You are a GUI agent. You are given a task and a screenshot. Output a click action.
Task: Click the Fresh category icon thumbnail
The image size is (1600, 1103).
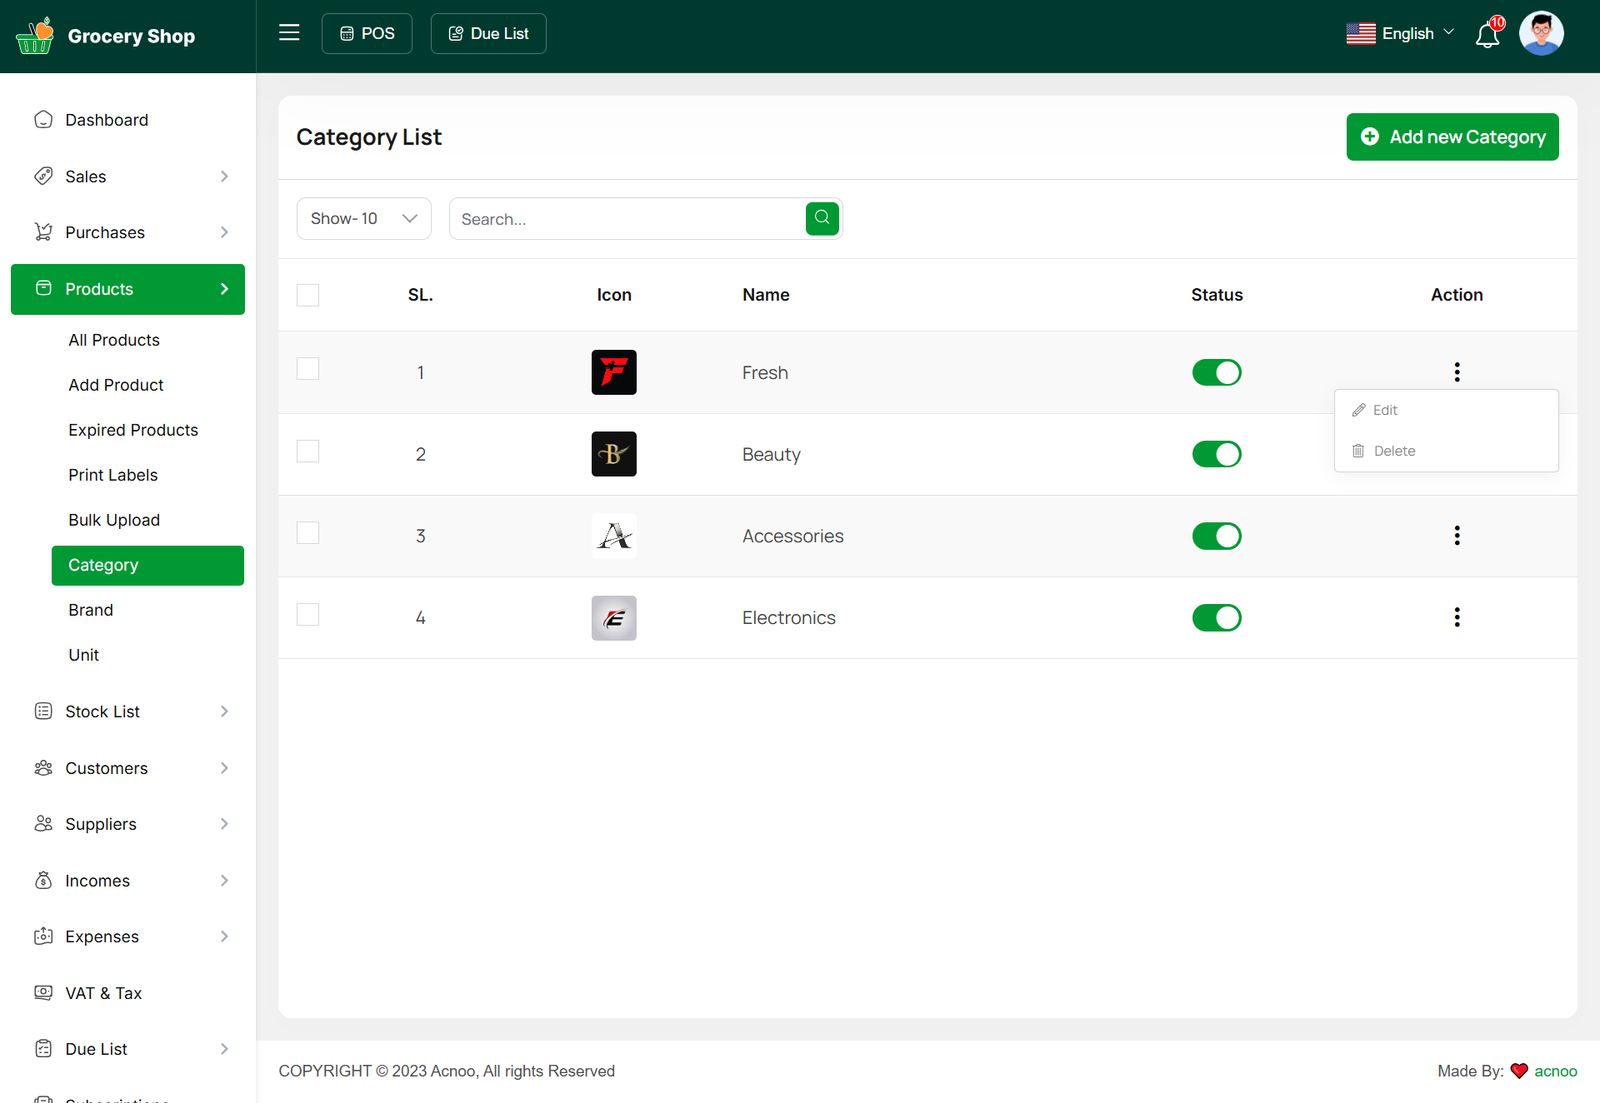pos(614,373)
